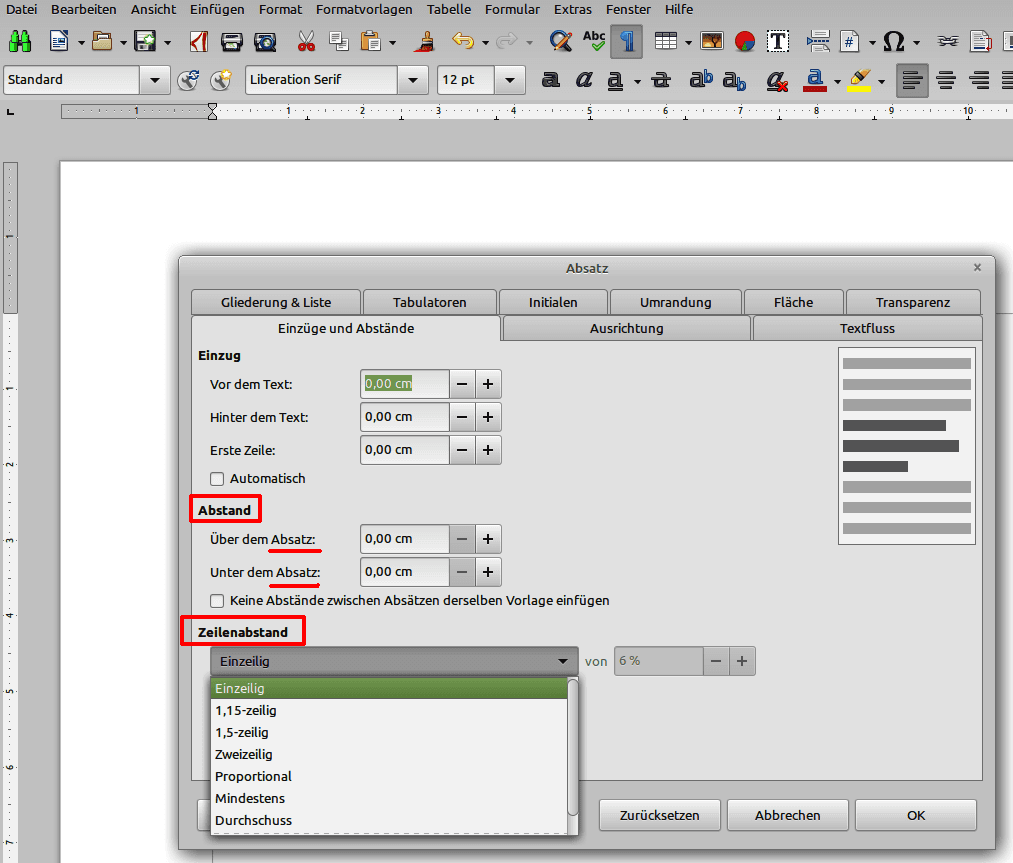
Task: Open dropdown arrow next to Undo icon
Action: 485,43
